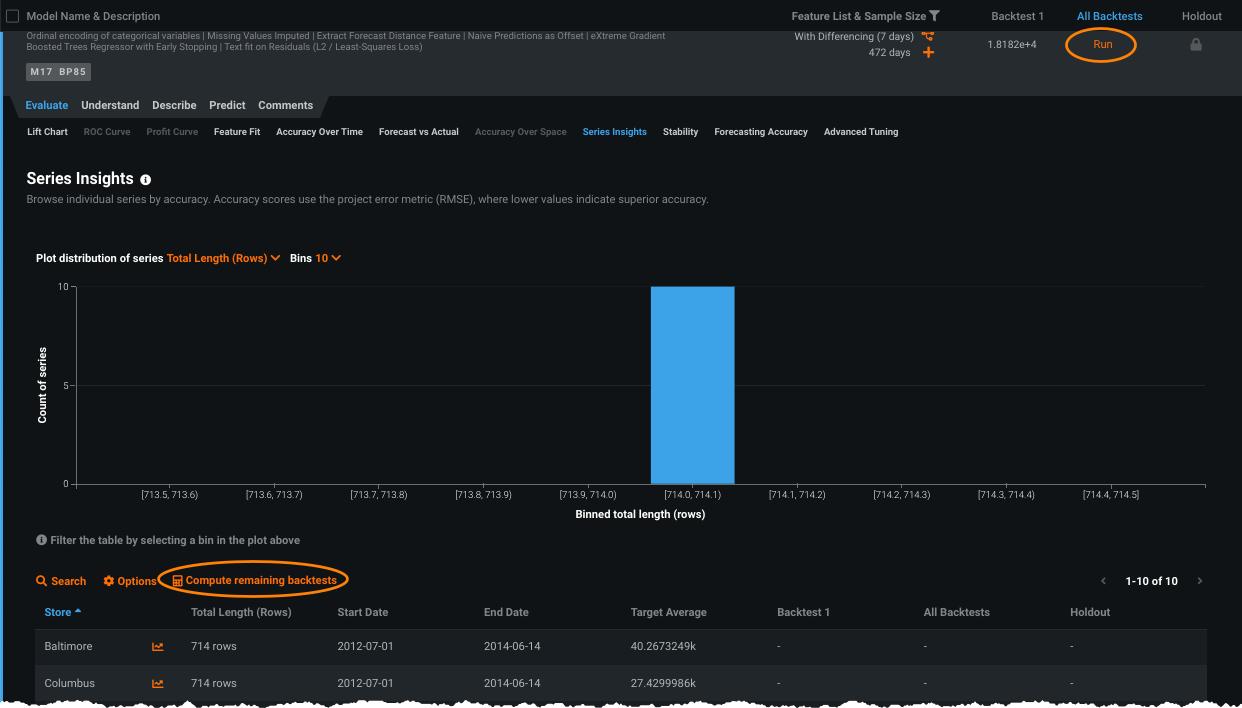The width and height of the screenshot is (1242, 708).
Task: Expand the Bins 10 dropdown
Action: tap(328, 258)
